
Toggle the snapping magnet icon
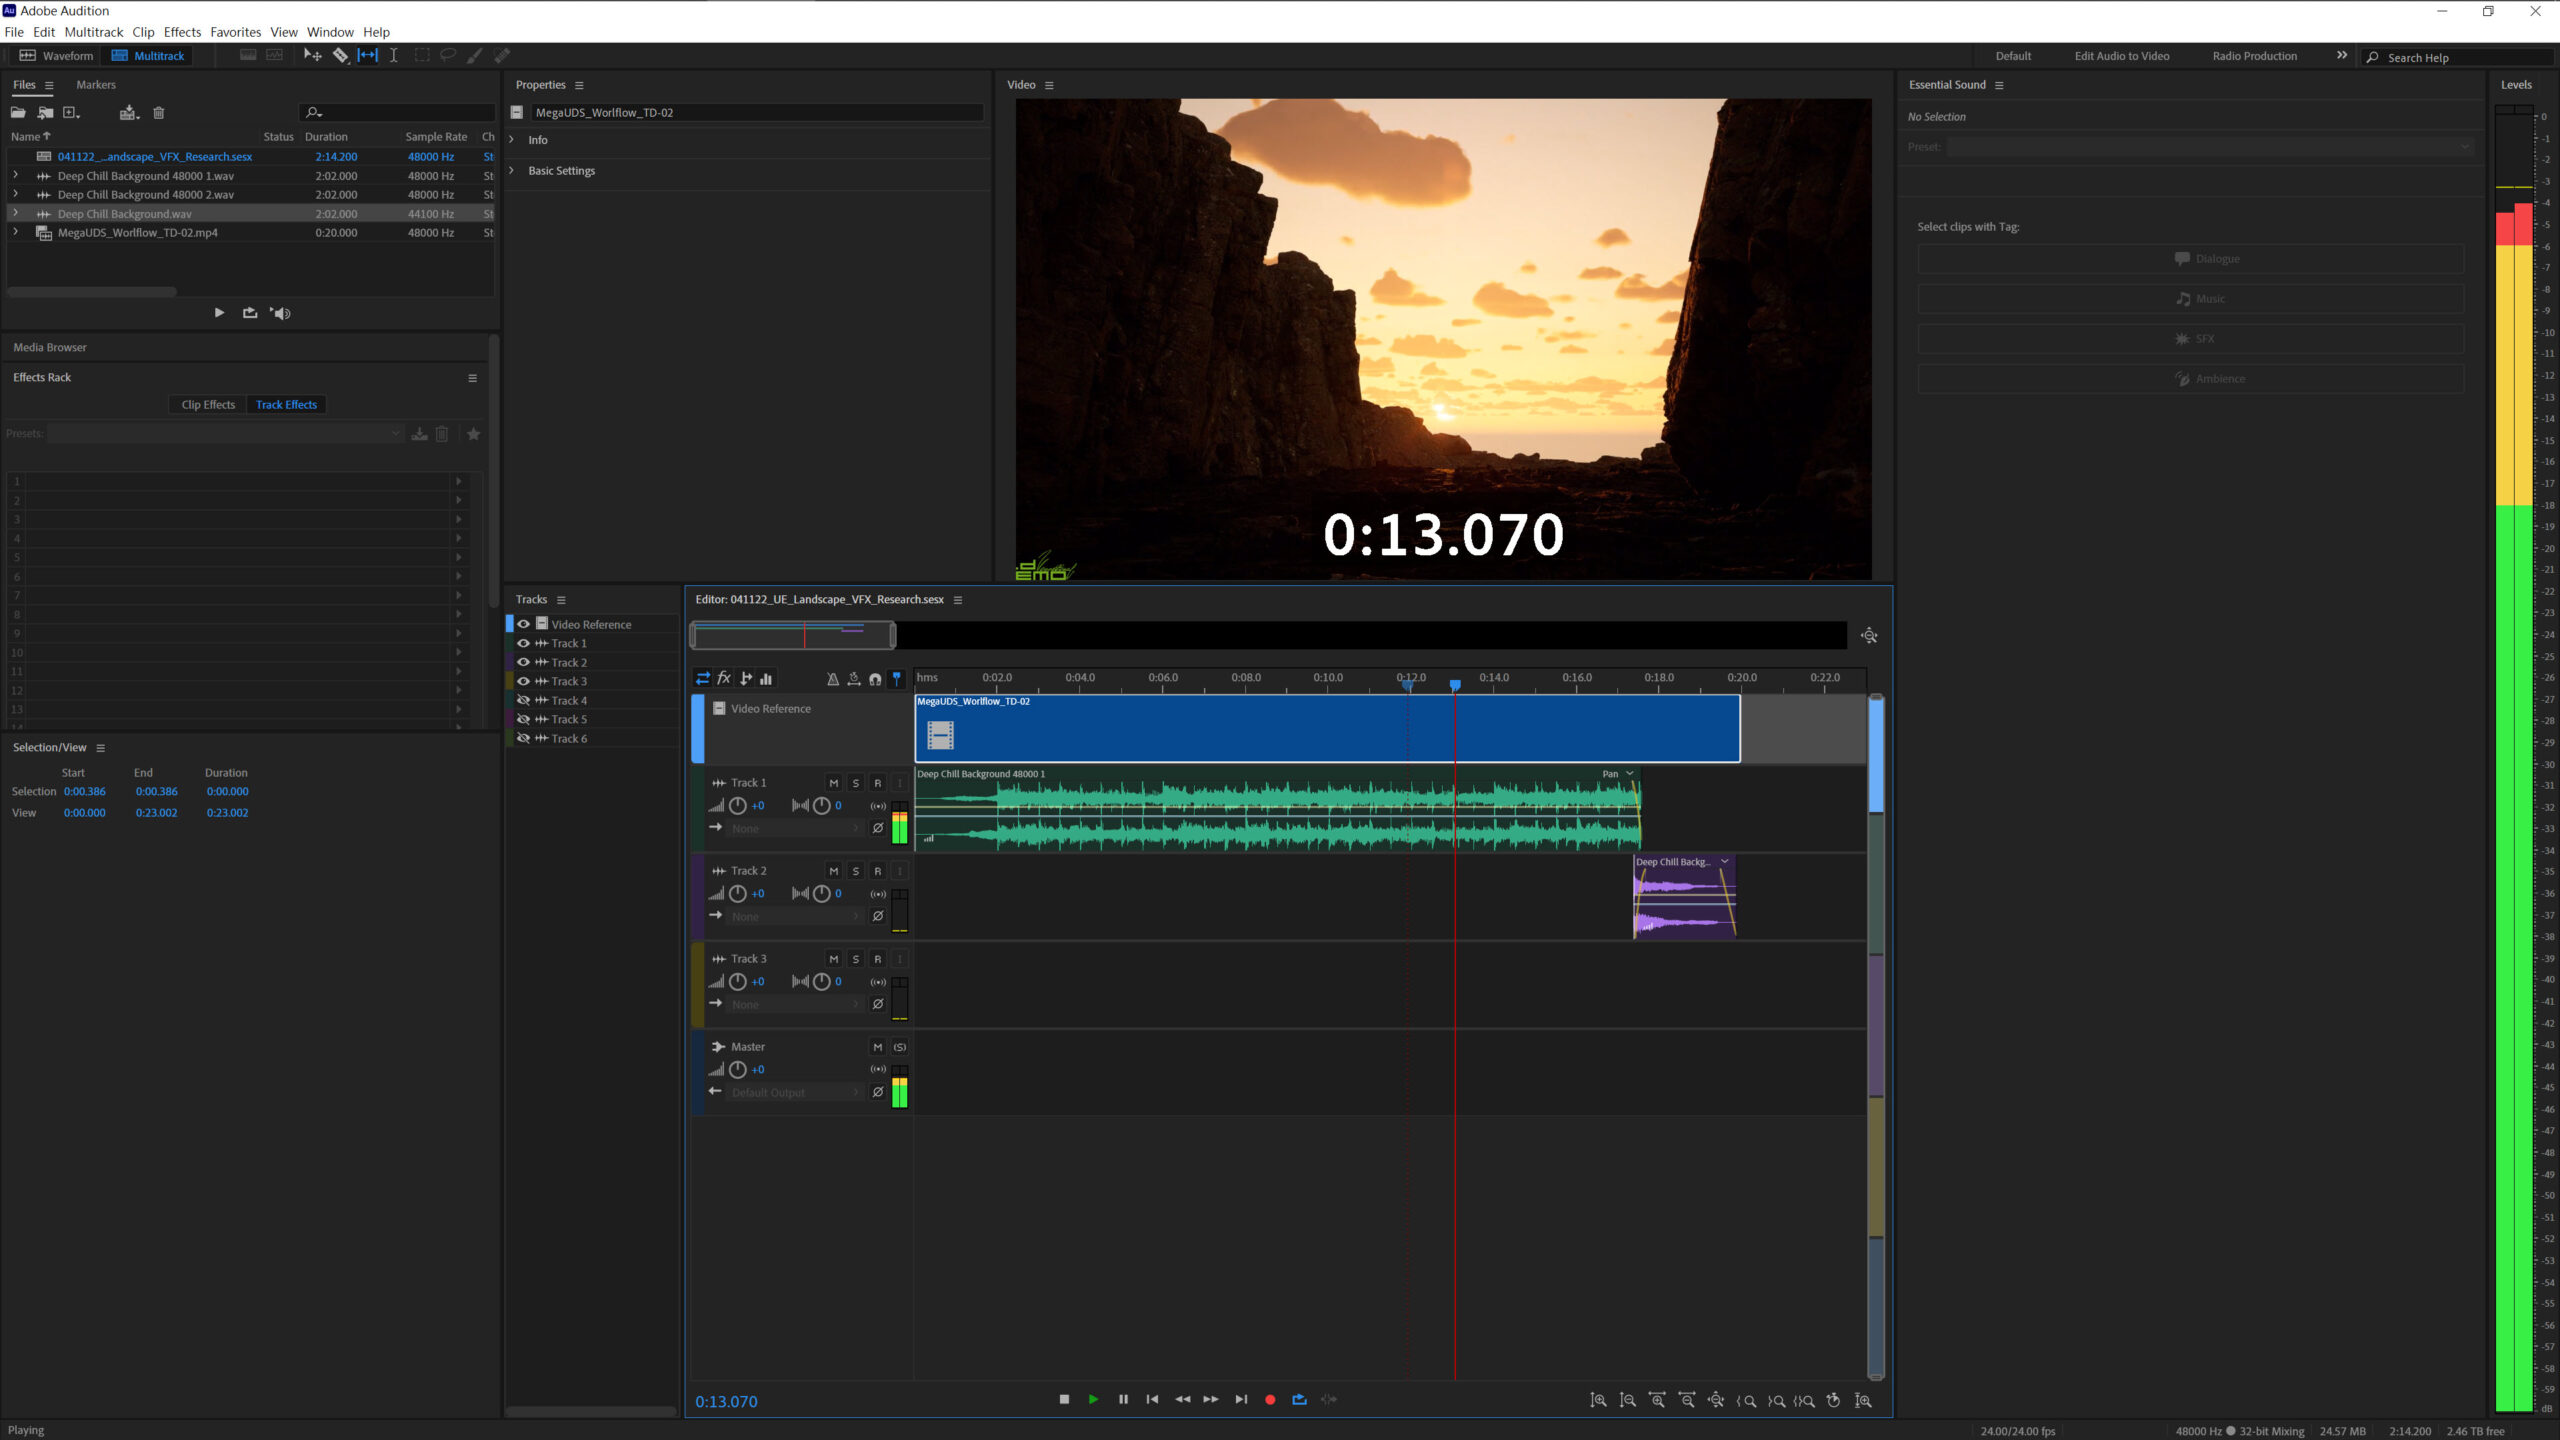tap(875, 679)
